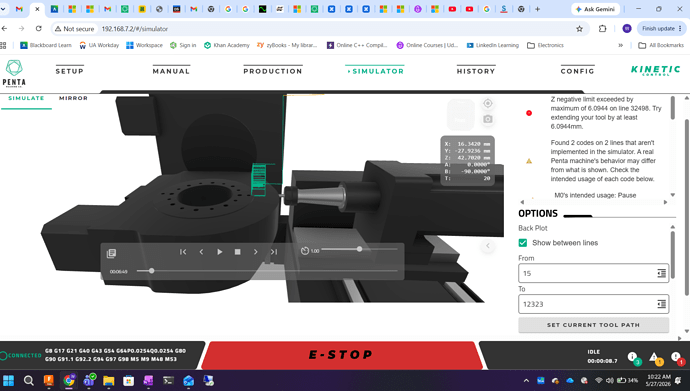Image resolution: width=690 pixels, height=391 pixels.
Task: Jump to the start of simulation
Action: tap(183, 252)
